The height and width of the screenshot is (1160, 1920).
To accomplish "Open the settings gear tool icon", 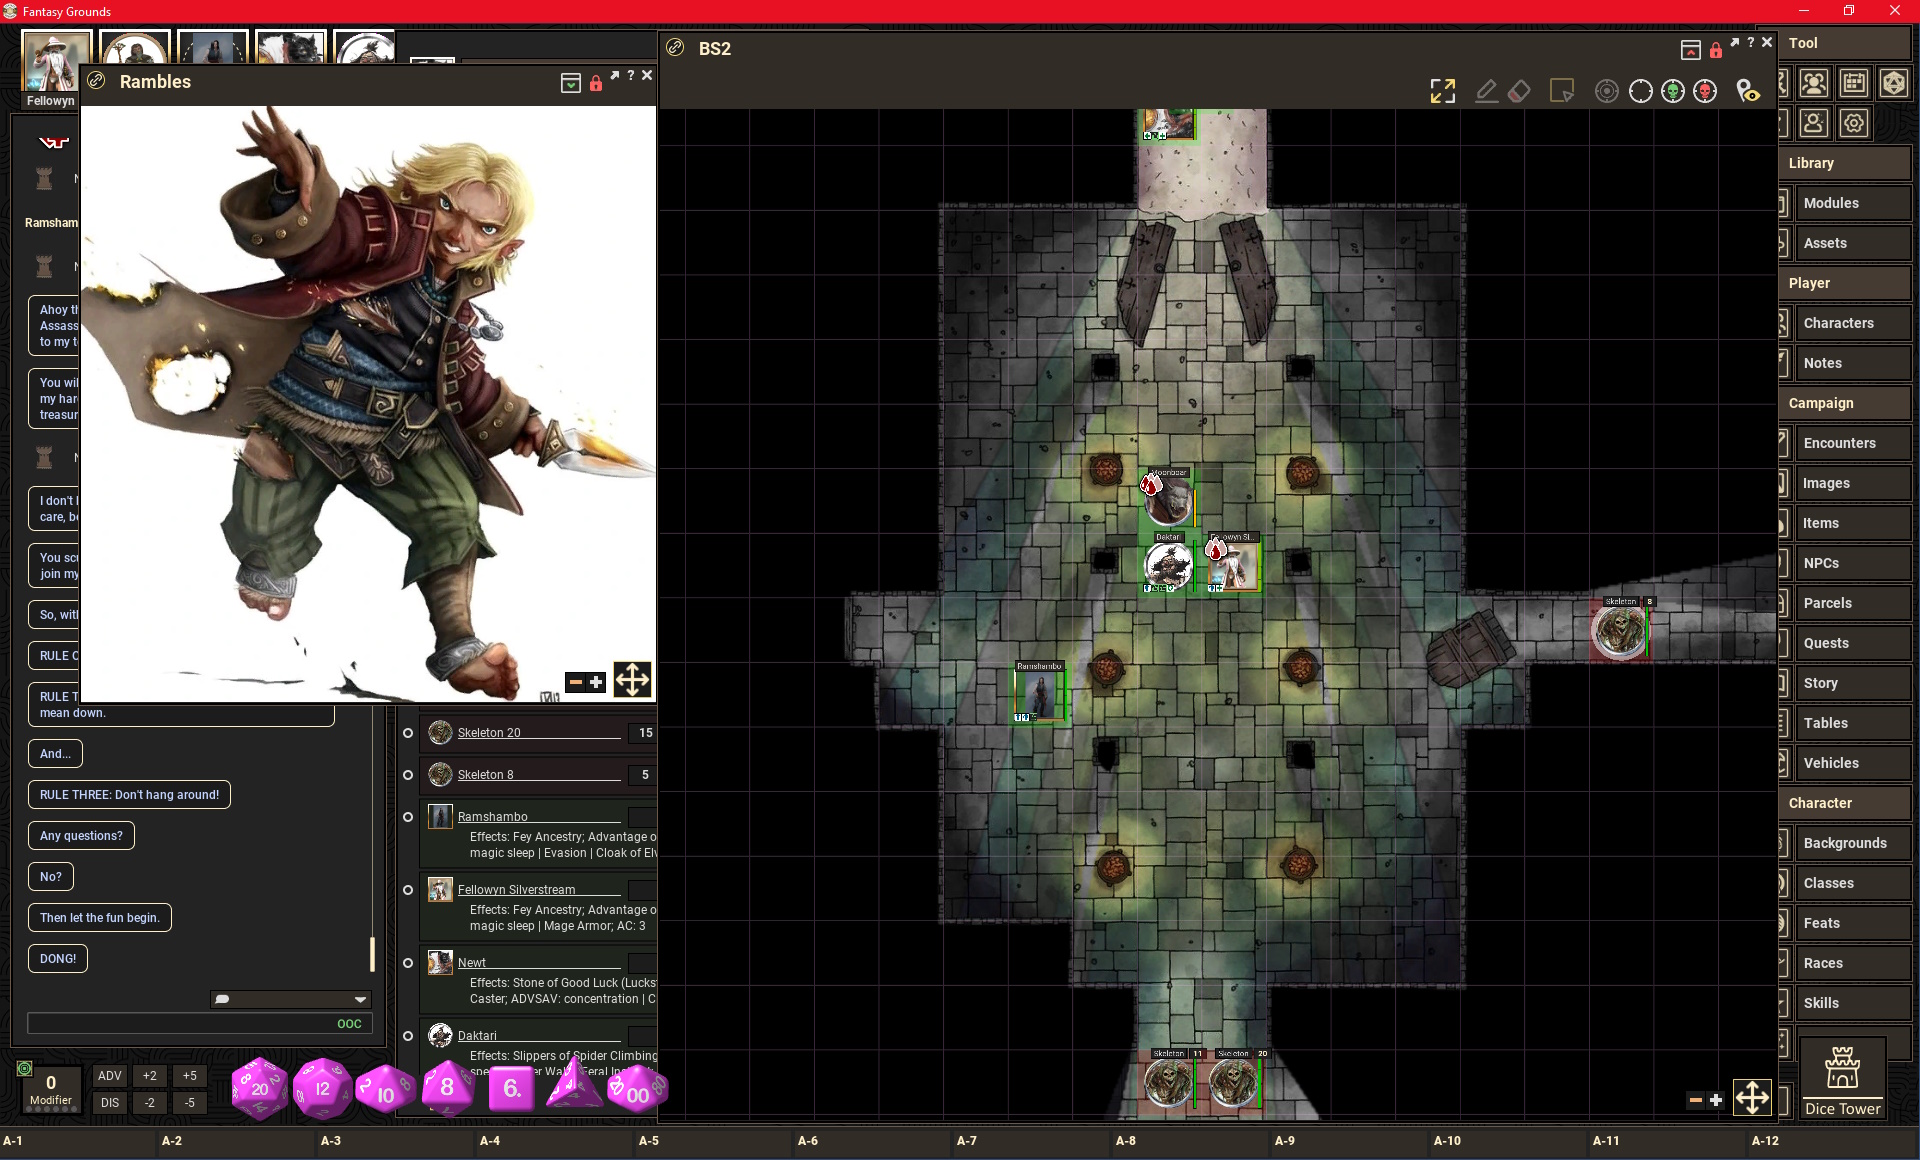I will [1853, 123].
